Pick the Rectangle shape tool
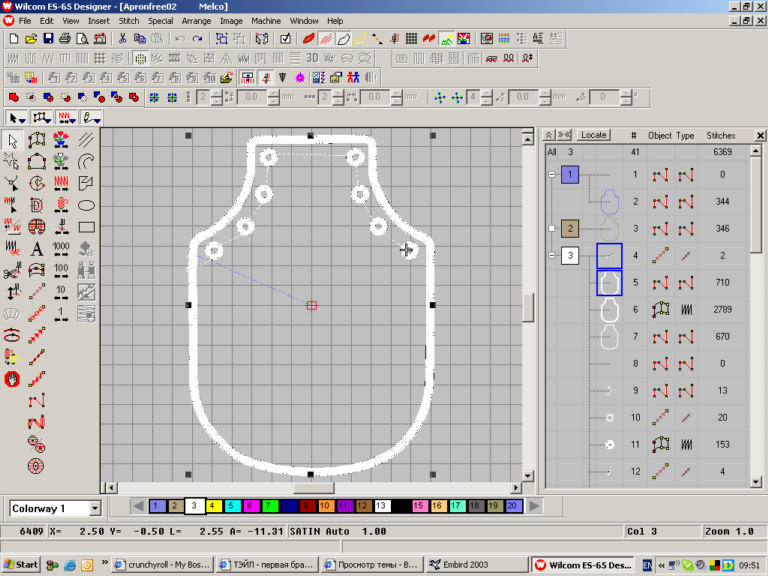The image size is (768, 576). [x=87, y=226]
